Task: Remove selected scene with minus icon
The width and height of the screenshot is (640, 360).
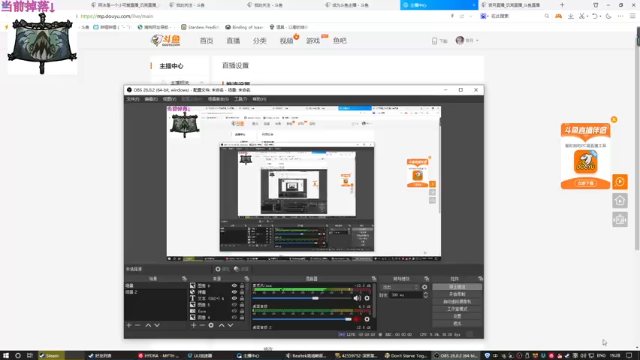Action: tap(138, 325)
